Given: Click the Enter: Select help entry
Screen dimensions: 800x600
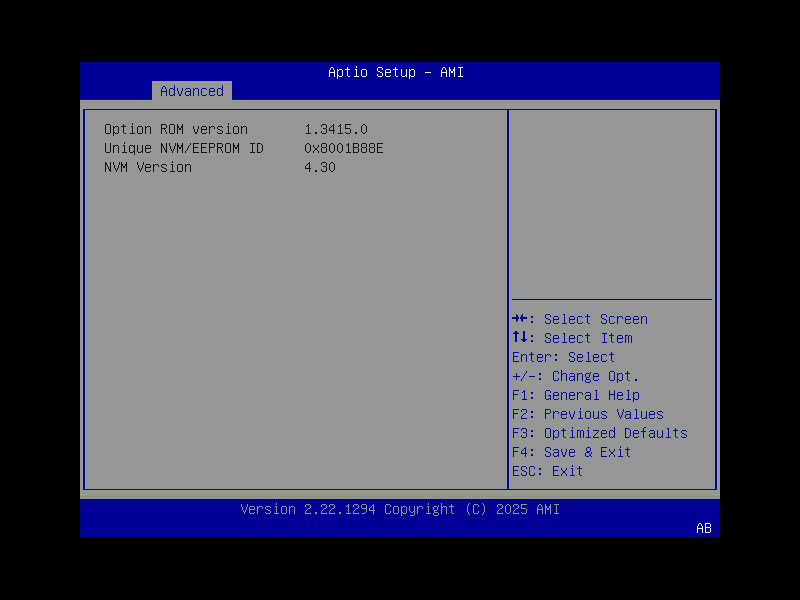Looking at the screenshot, I should [563, 357].
